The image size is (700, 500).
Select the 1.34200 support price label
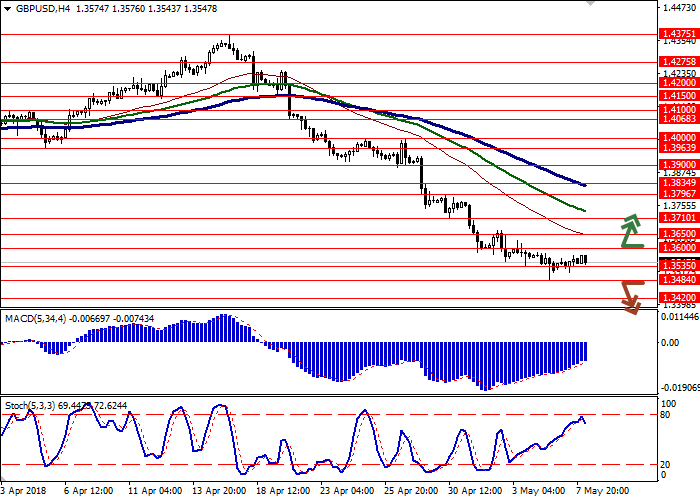point(676,297)
